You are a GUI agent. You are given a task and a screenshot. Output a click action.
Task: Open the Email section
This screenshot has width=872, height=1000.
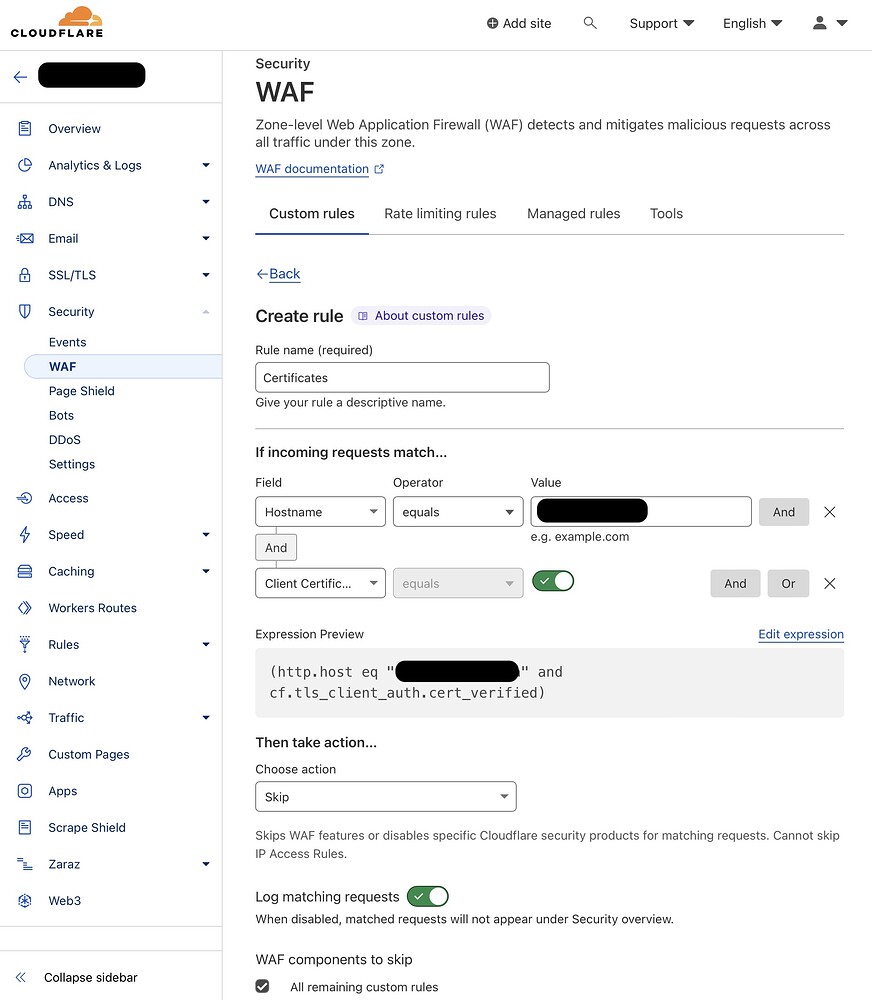point(64,238)
